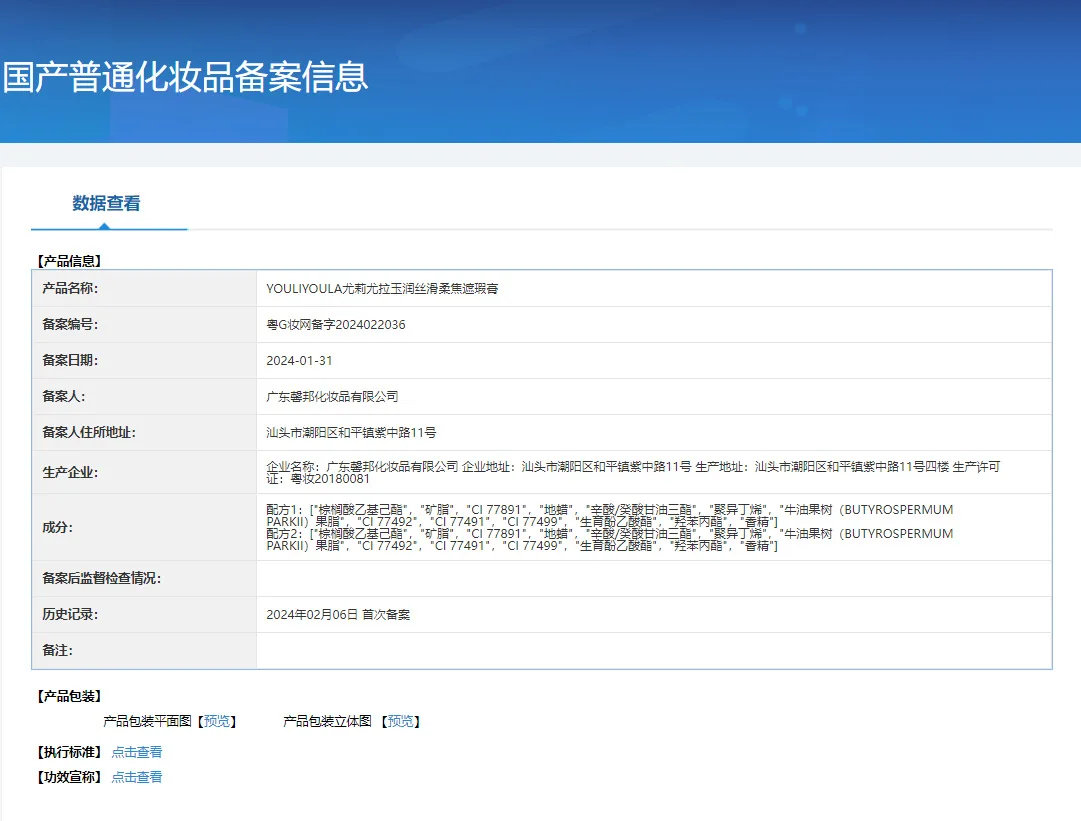This screenshot has width=1081, height=821.
Task: Select the 生产企业 label cell
Action: (x=144, y=472)
